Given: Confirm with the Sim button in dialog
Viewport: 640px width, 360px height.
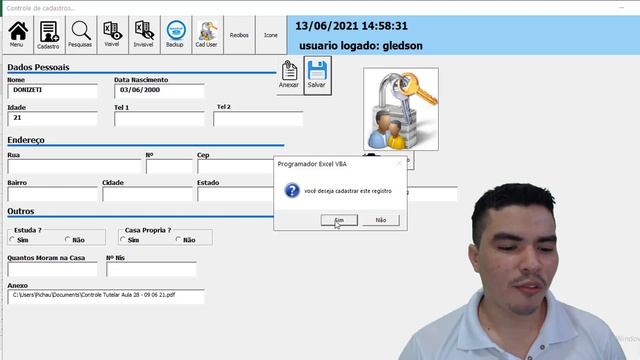Looking at the screenshot, I should pyautogui.click(x=339, y=220).
